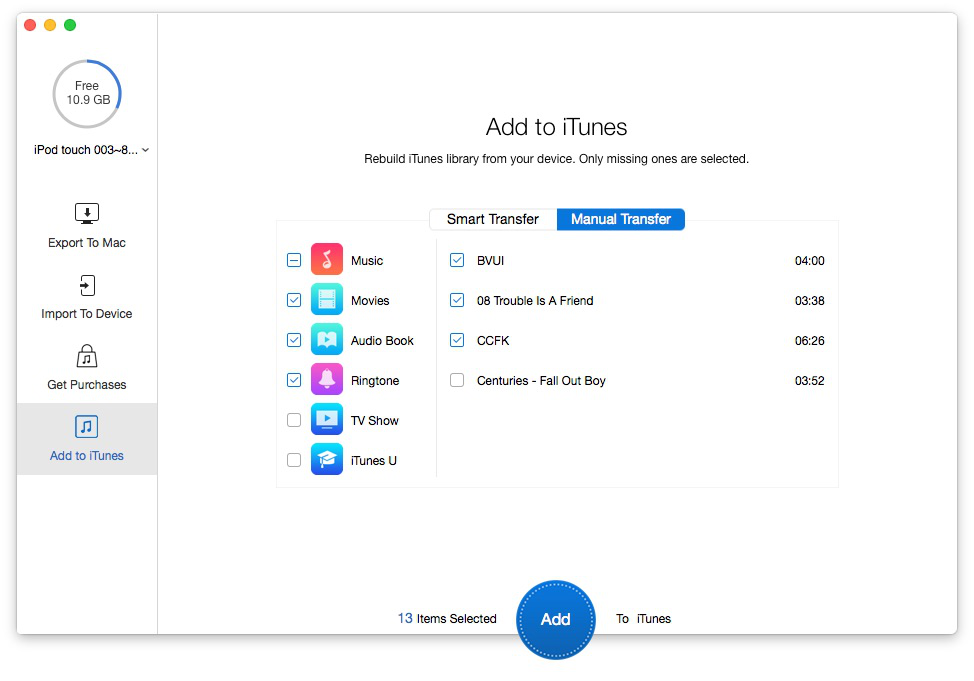Click the green zoom window button

click(70, 25)
